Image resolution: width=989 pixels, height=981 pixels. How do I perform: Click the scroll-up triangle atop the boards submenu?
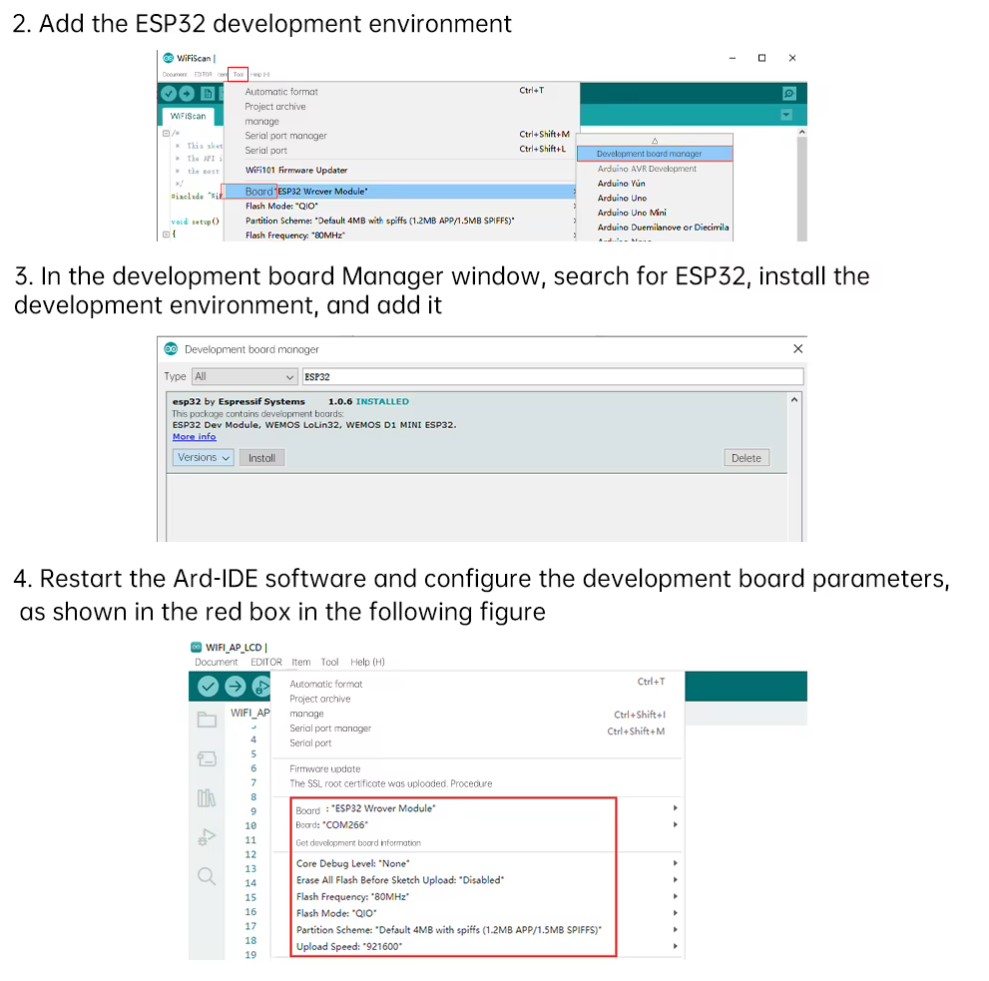click(x=655, y=141)
